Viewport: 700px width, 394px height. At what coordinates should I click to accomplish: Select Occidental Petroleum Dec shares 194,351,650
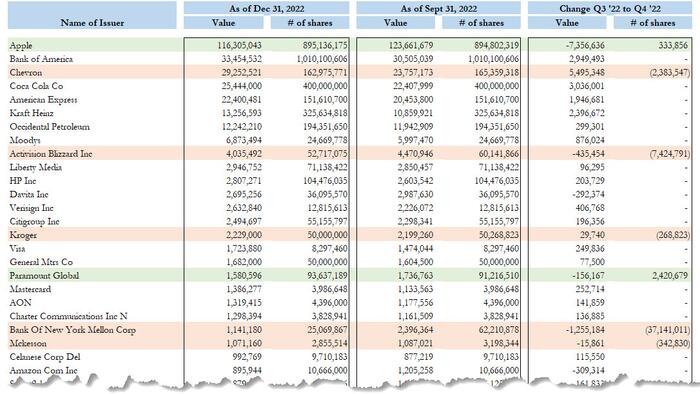point(325,126)
